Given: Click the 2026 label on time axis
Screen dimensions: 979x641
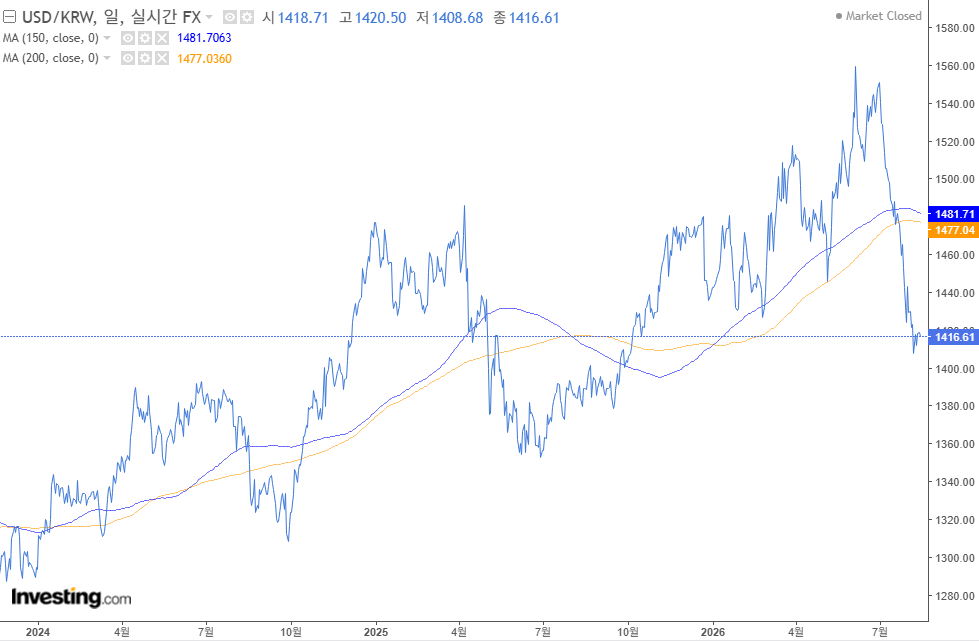Looking at the screenshot, I should [x=712, y=632].
